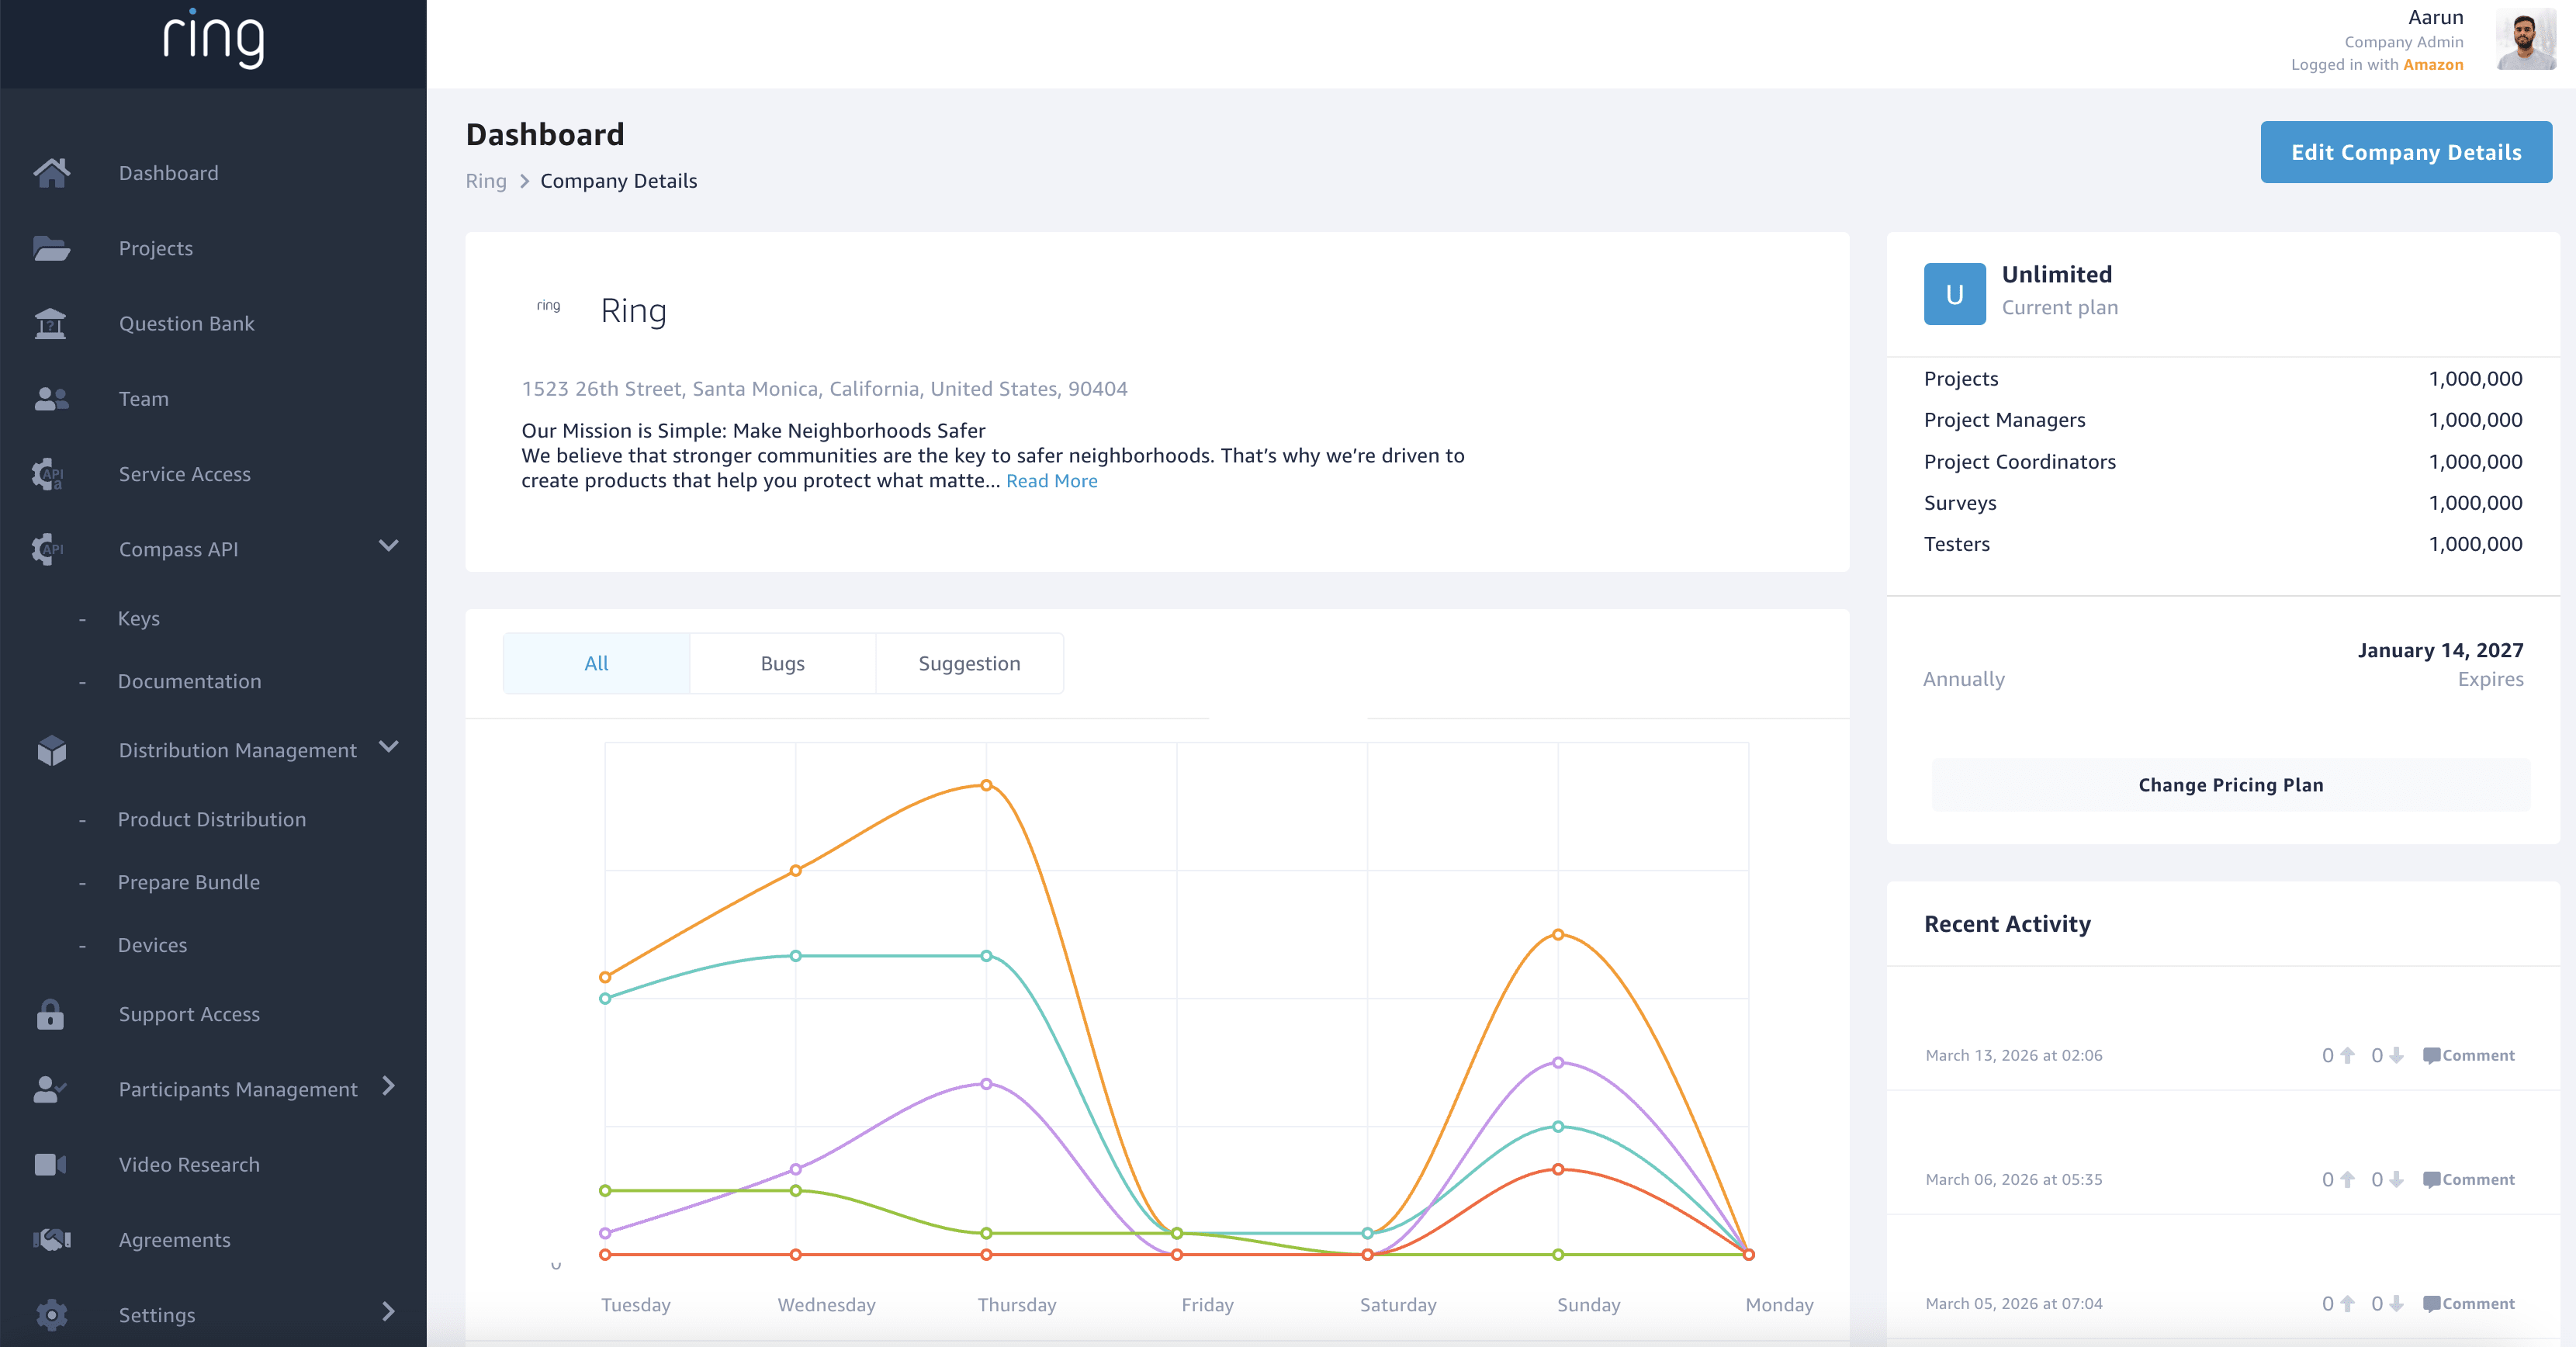
Task: Open the Team page
Action: pyautogui.click(x=144, y=399)
